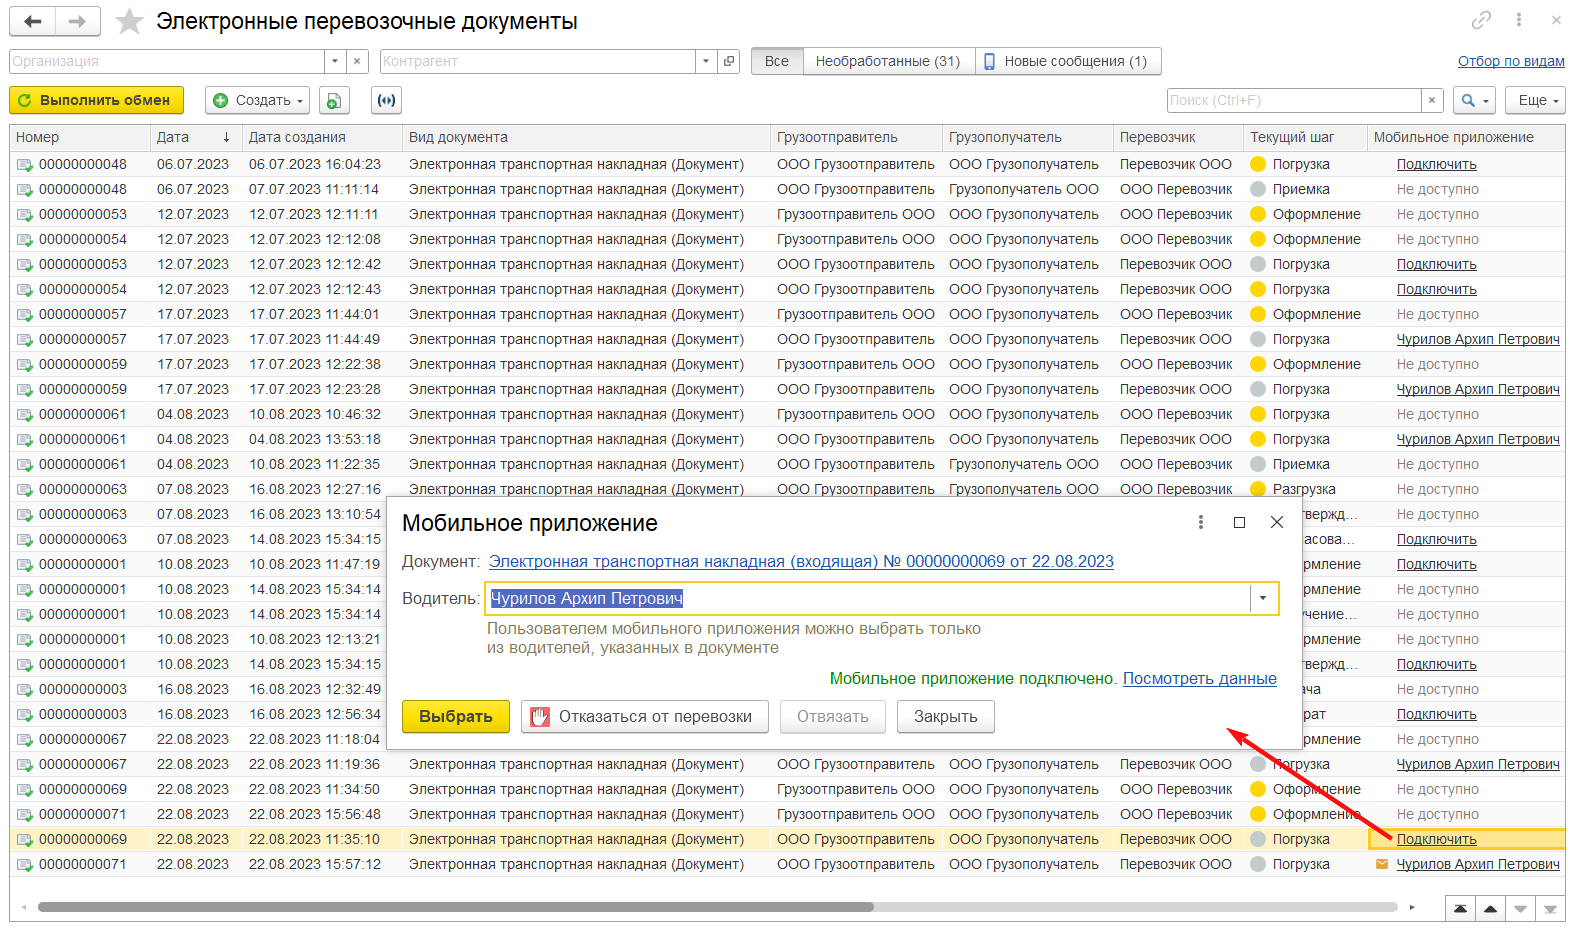The image size is (1578, 930).
Task: Expand the Организация dropdown
Action: click(x=335, y=61)
